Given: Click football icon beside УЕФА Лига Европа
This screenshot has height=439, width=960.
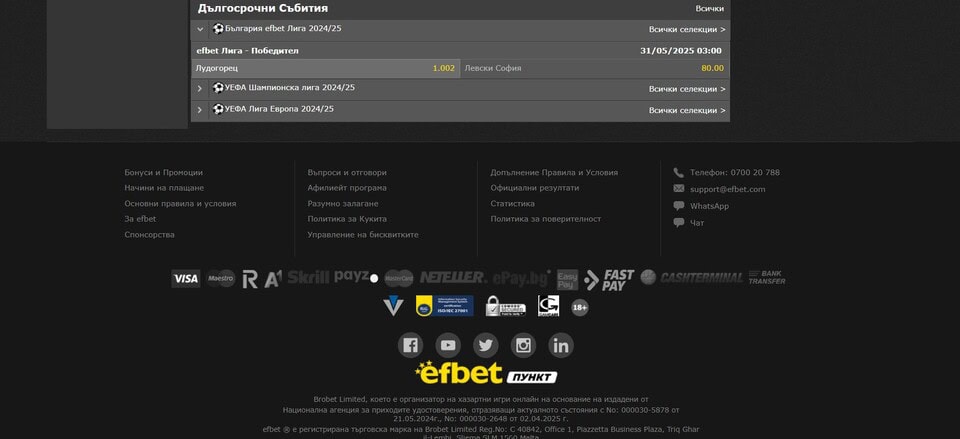Looking at the screenshot, I should pos(218,110).
